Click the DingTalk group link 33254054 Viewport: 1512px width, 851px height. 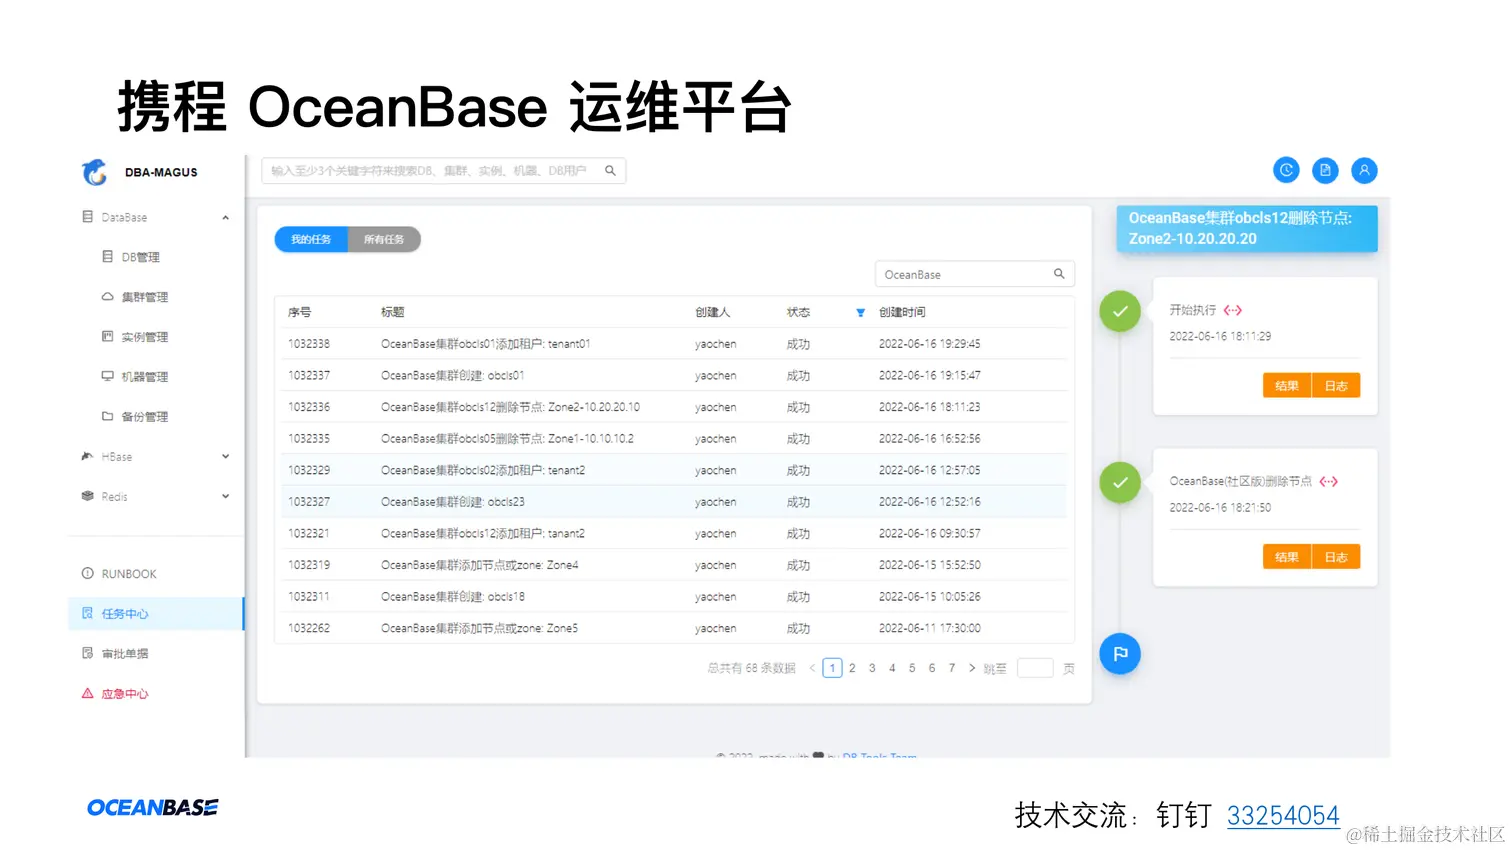coord(1283,815)
